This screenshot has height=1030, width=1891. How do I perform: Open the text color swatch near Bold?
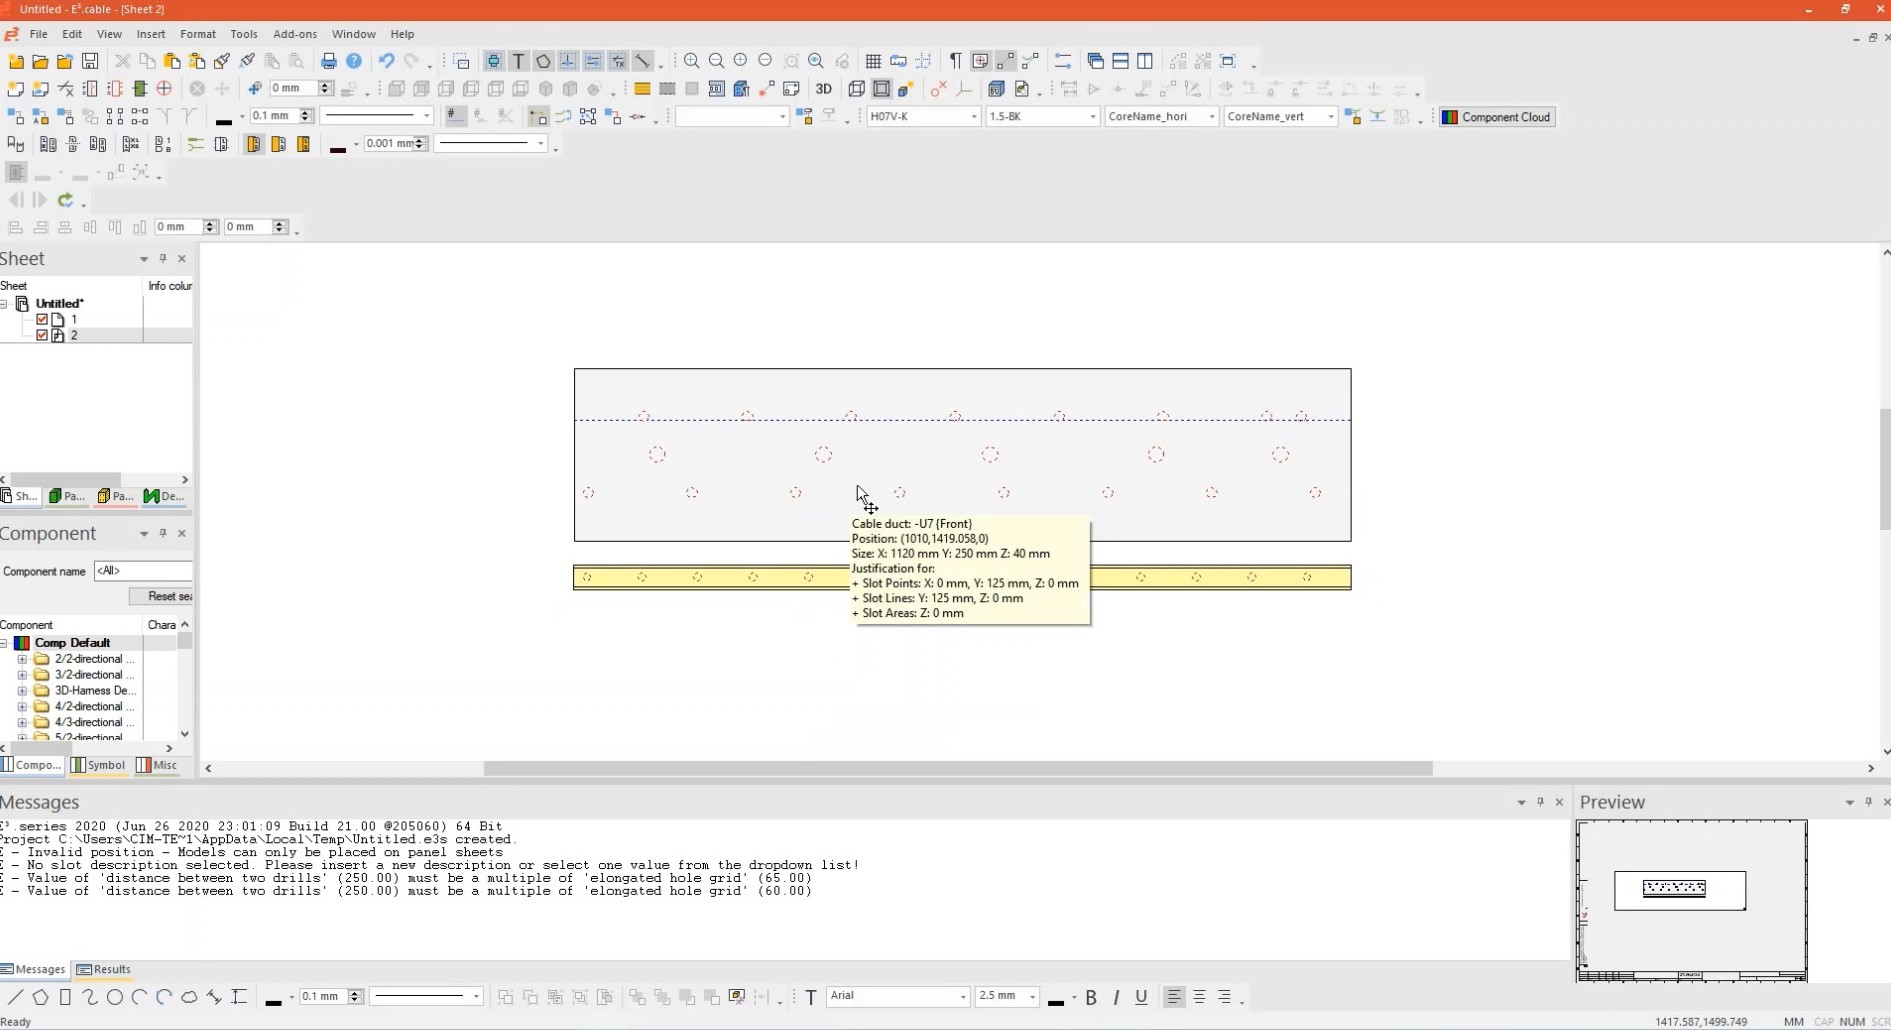(x=1056, y=999)
